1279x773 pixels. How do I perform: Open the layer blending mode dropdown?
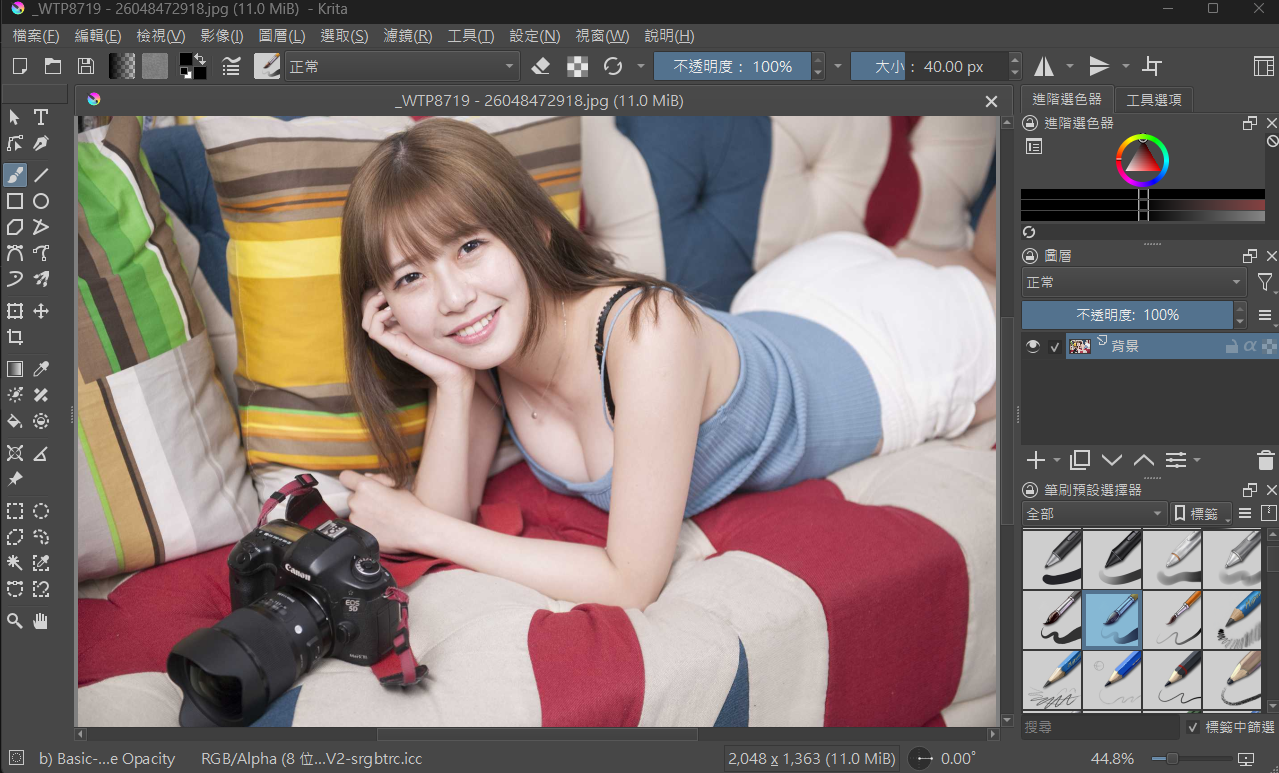pos(1133,283)
